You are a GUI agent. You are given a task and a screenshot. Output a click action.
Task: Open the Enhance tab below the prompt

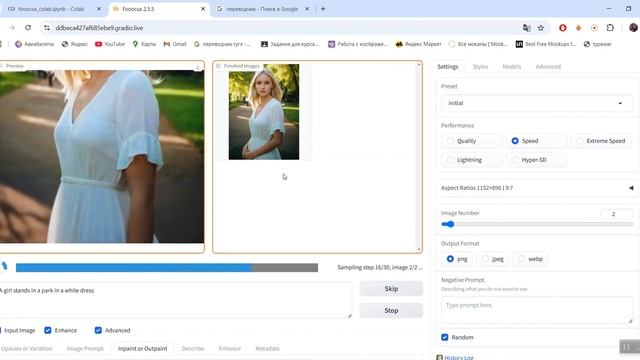click(230, 349)
